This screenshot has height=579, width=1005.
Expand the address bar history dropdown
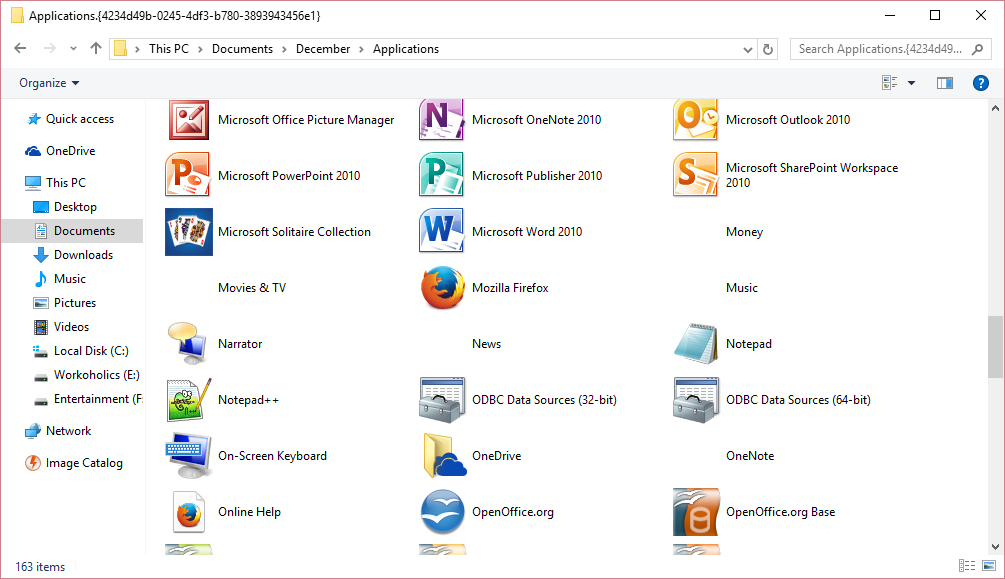point(747,49)
